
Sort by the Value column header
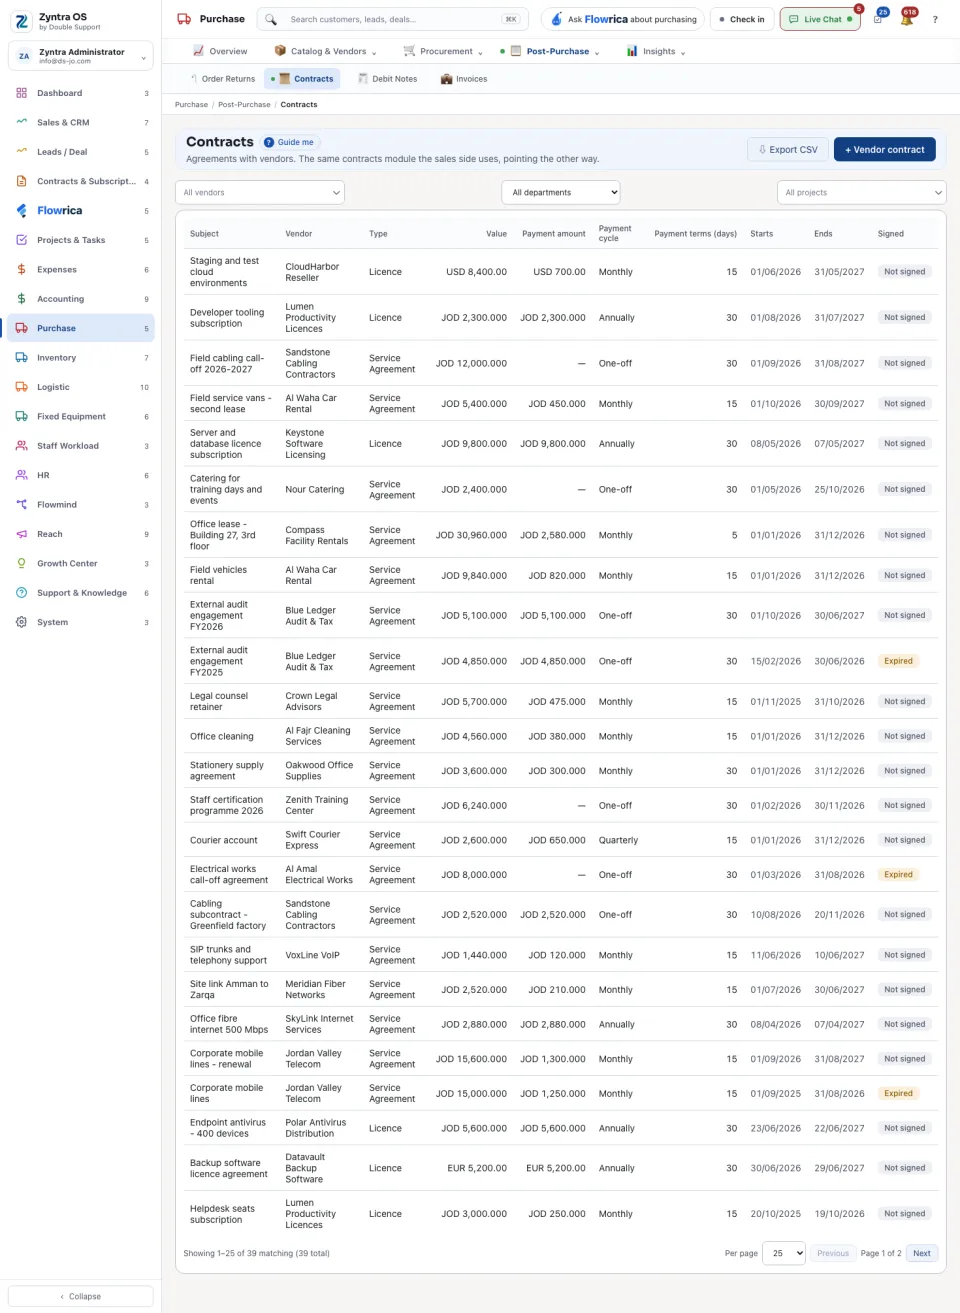[x=496, y=234]
